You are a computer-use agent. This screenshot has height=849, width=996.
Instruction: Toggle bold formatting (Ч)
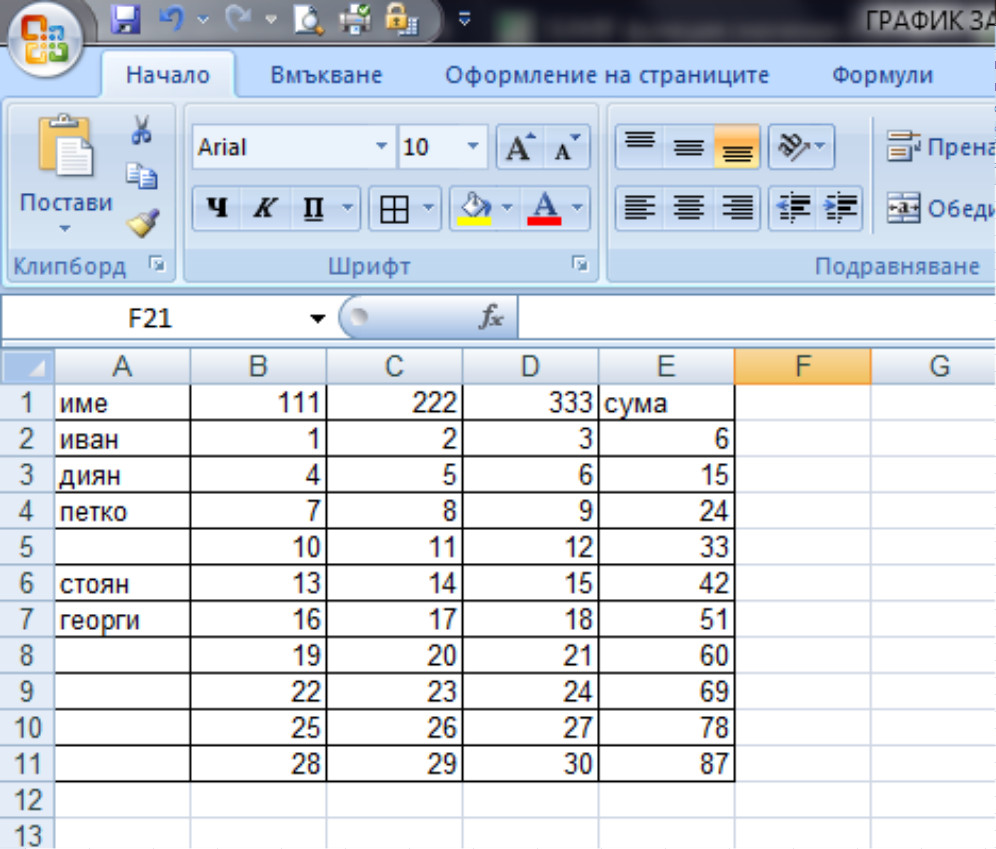click(217, 208)
